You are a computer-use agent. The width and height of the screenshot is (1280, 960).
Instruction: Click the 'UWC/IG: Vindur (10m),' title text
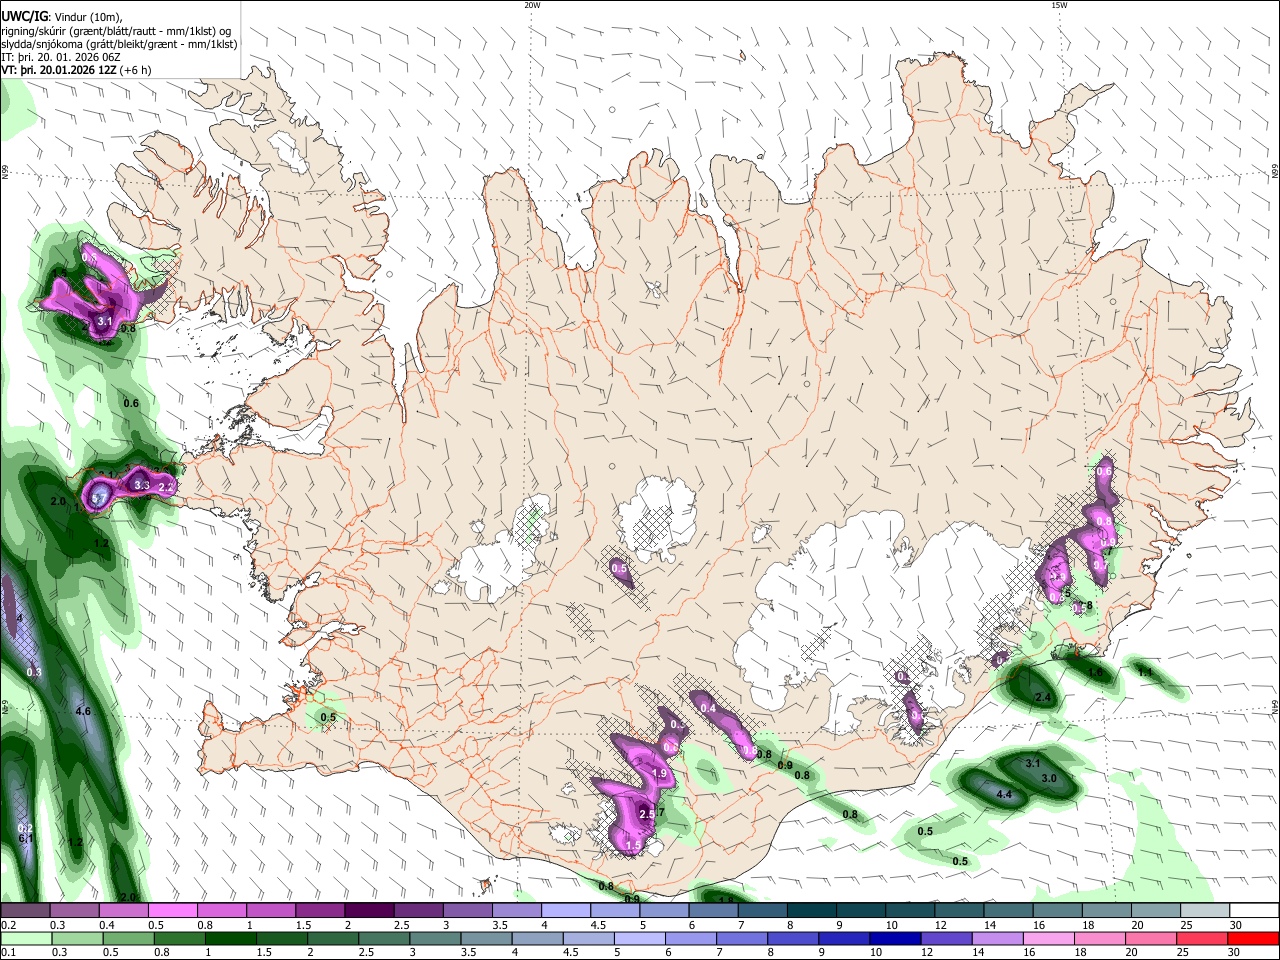62,16
